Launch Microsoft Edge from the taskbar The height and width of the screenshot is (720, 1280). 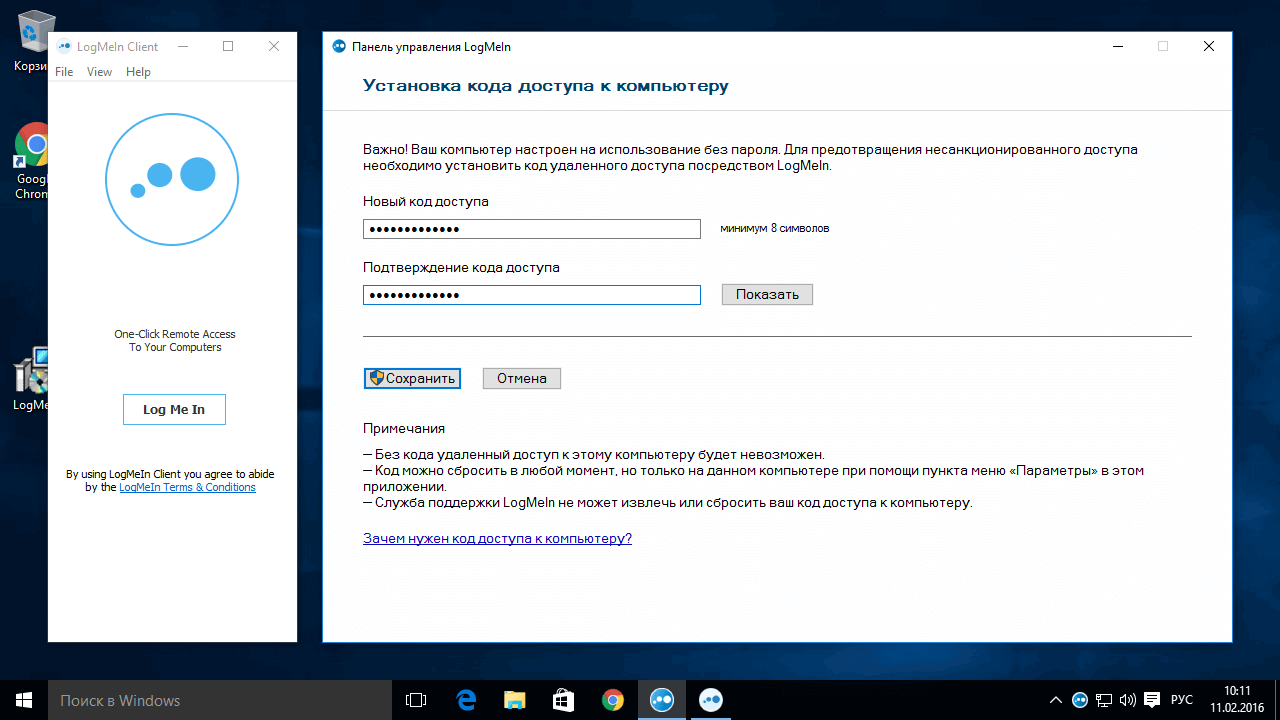click(x=465, y=700)
